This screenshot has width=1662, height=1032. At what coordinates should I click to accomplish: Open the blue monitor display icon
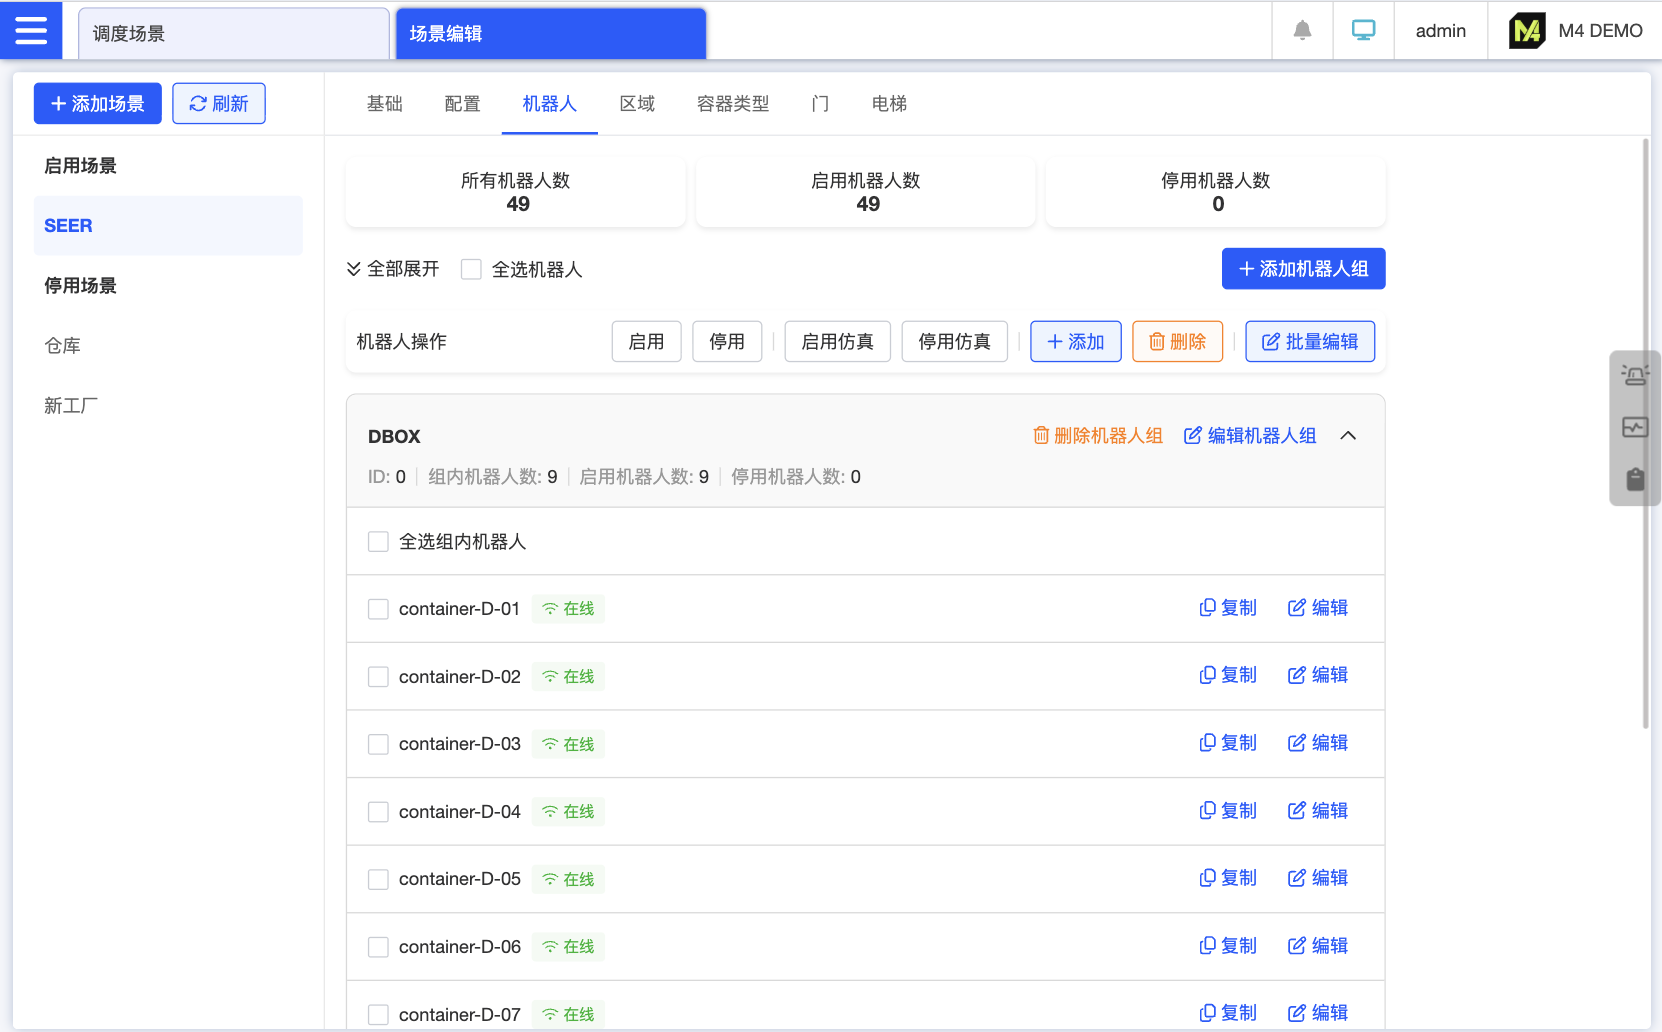click(x=1362, y=30)
